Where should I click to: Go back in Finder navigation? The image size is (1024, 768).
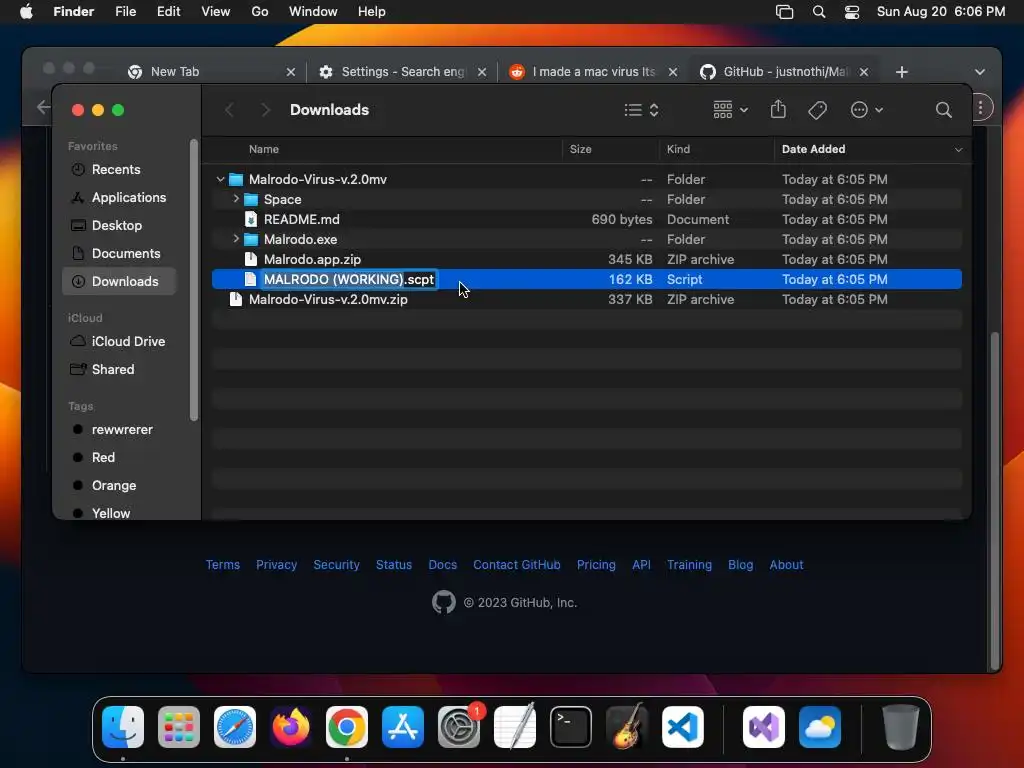coord(229,110)
